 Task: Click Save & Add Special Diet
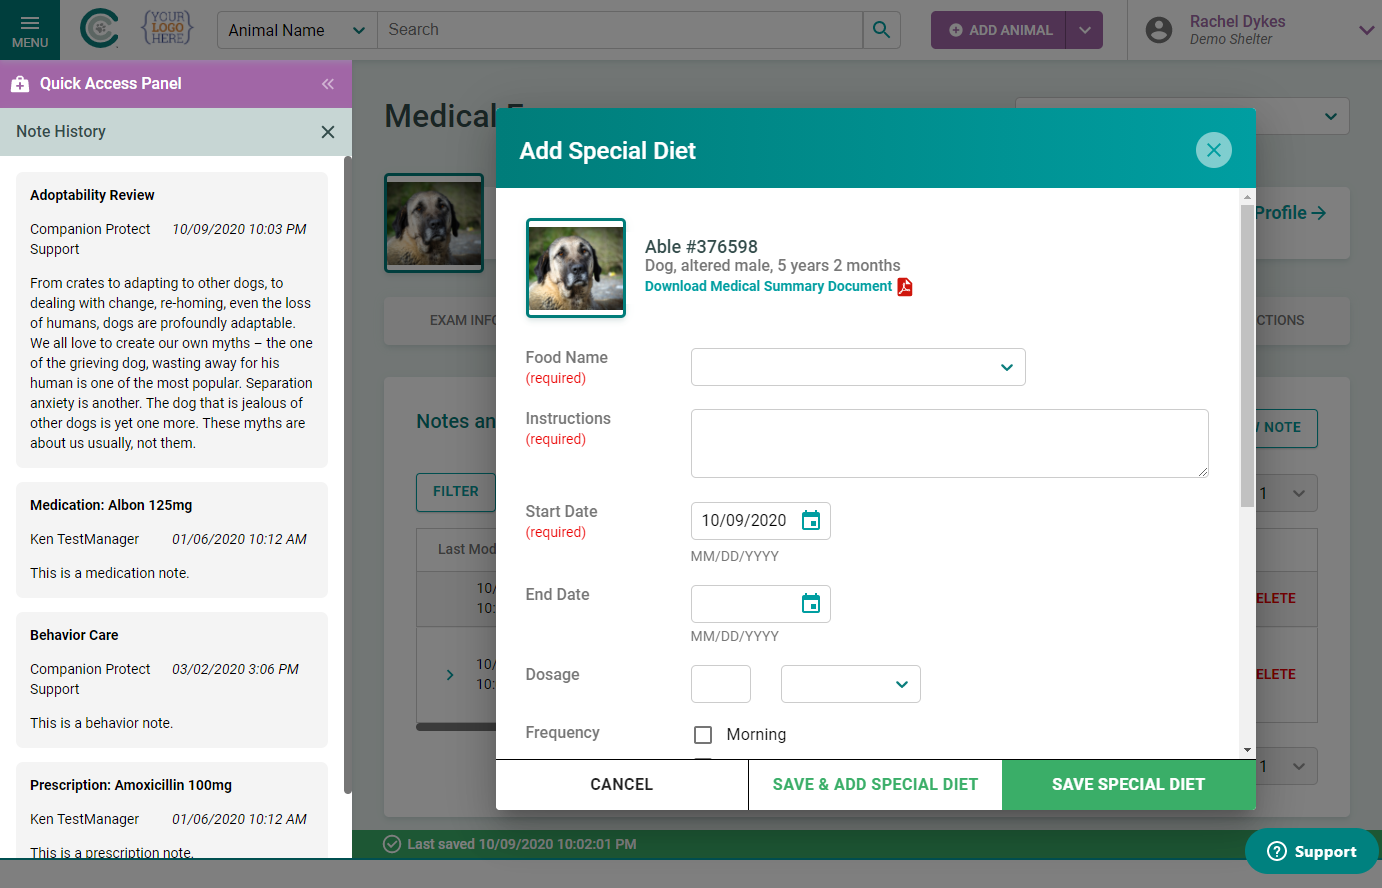tap(875, 784)
